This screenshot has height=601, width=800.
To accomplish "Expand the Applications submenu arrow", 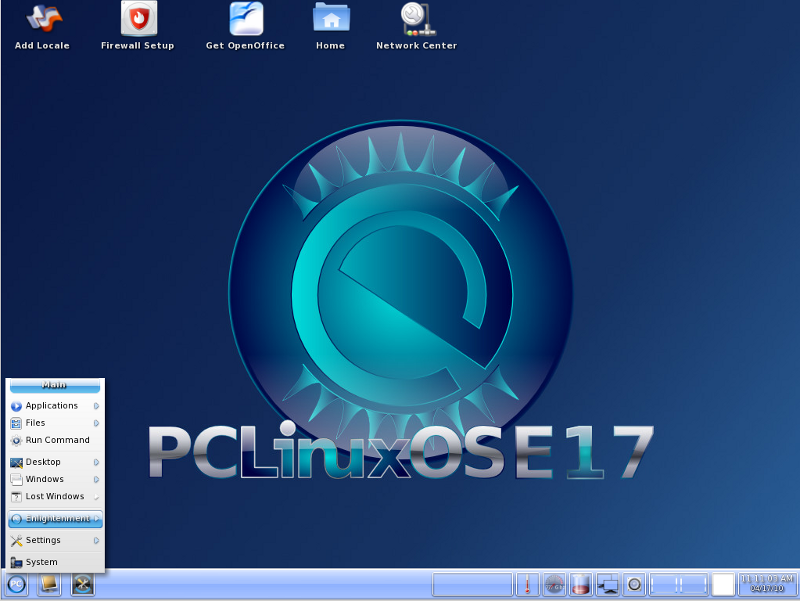I will [x=96, y=406].
